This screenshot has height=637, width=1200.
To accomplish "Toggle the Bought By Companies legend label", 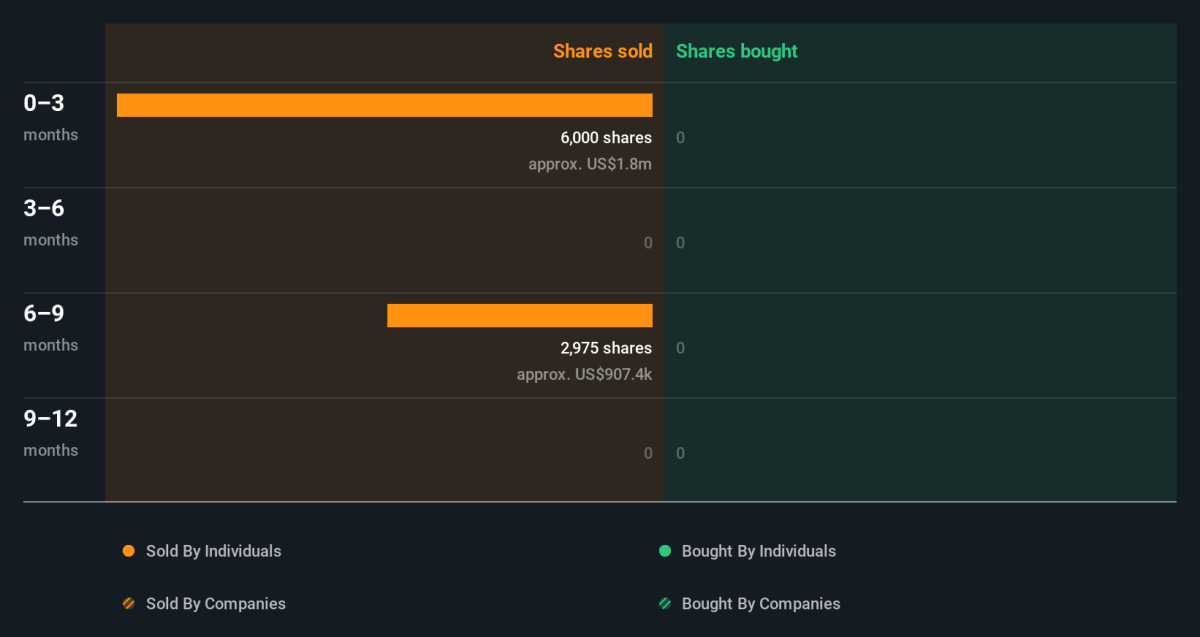I will [x=761, y=604].
